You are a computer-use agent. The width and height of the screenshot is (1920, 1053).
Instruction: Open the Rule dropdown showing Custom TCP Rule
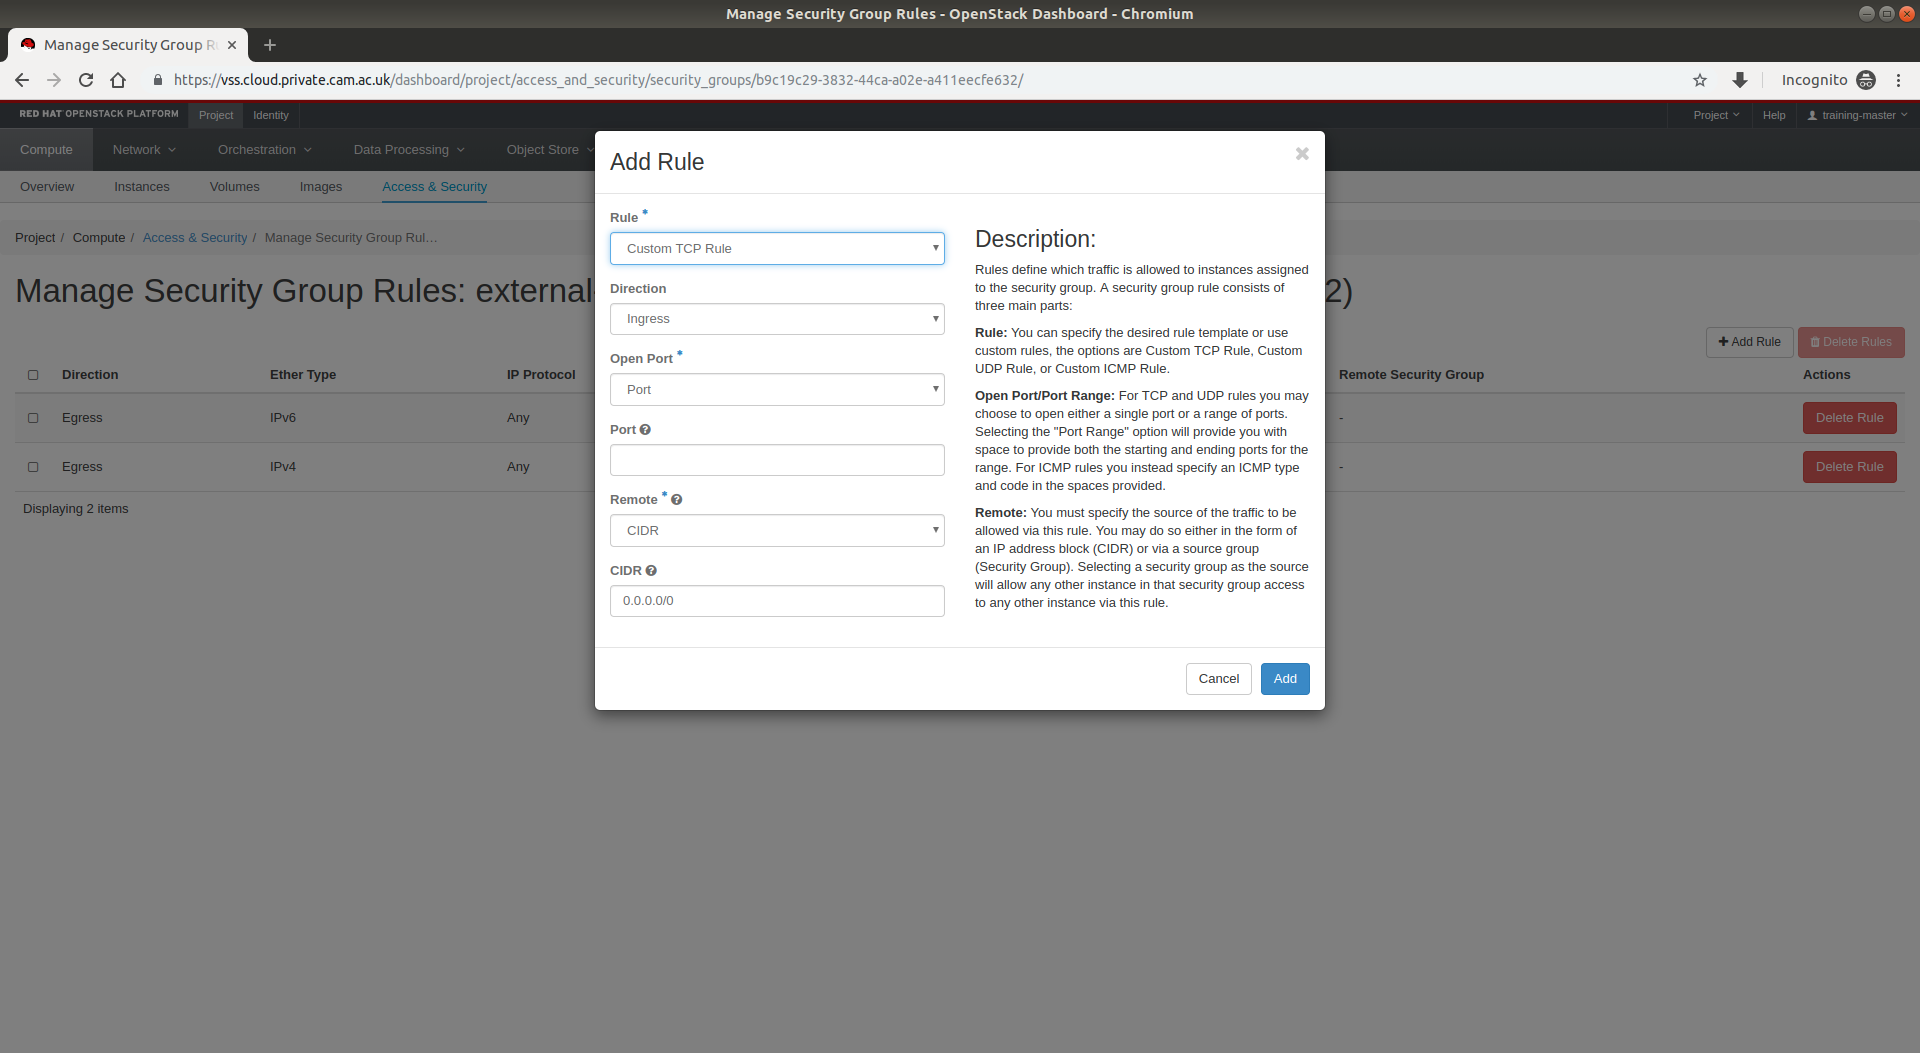777,249
